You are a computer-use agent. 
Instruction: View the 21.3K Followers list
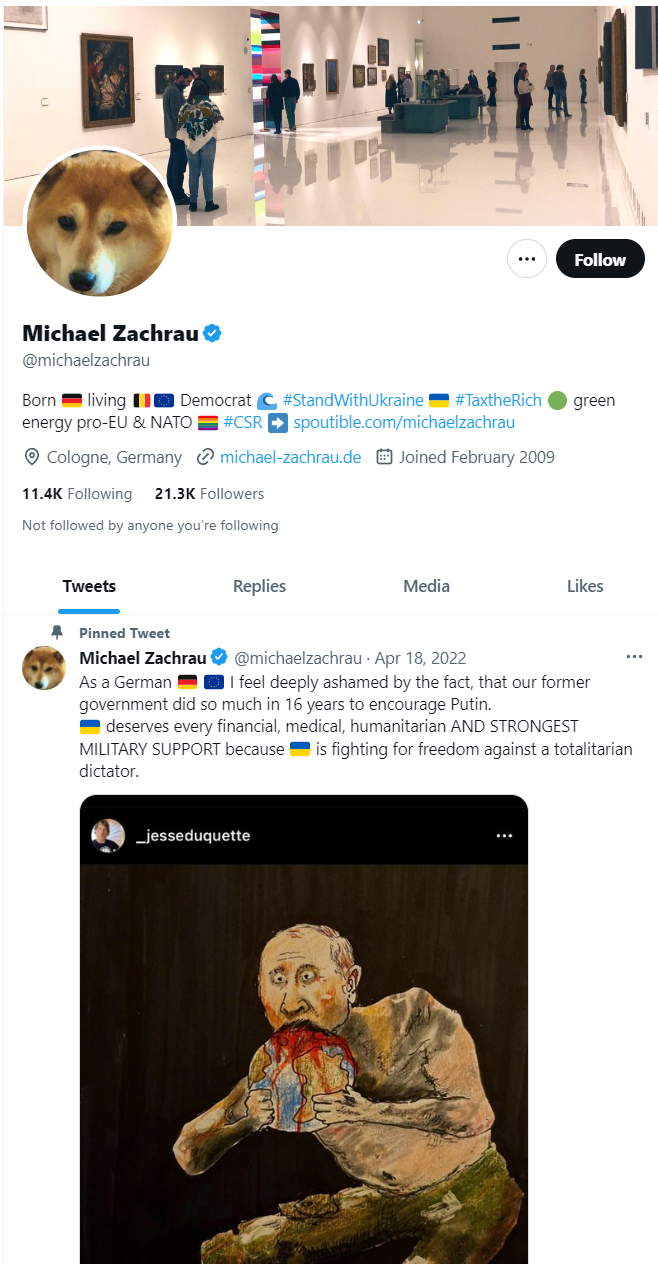coord(209,494)
